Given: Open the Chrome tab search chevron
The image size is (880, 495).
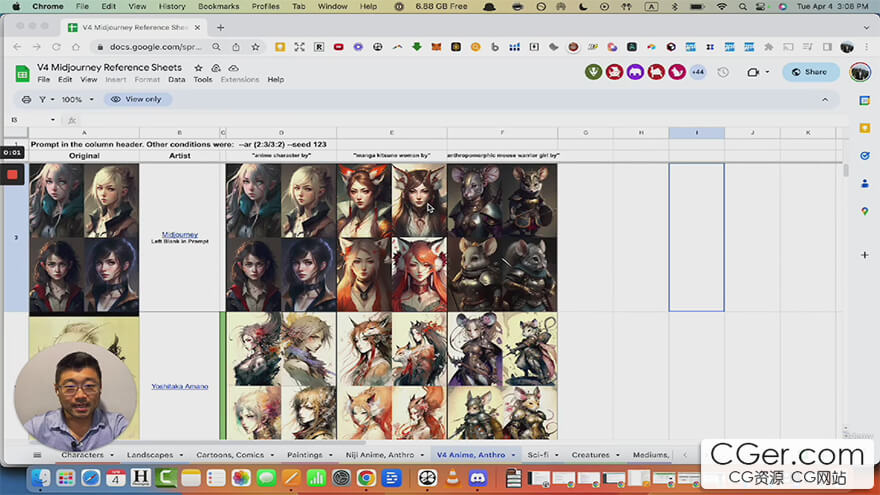Looking at the screenshot, I should click(866, 28).
